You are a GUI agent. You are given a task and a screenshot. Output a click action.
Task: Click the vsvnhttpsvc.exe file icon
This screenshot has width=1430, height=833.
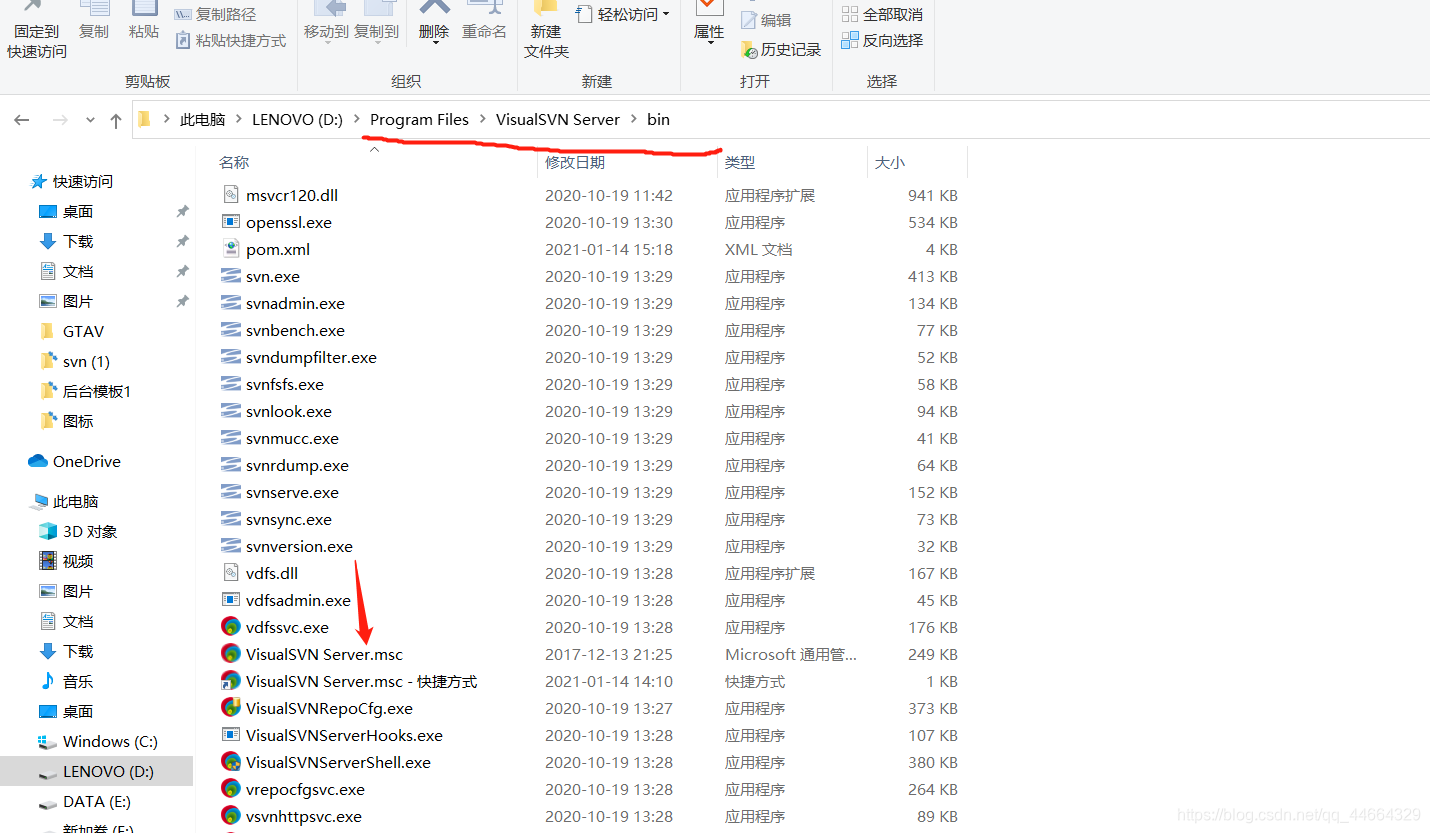(x=231, y=816)
